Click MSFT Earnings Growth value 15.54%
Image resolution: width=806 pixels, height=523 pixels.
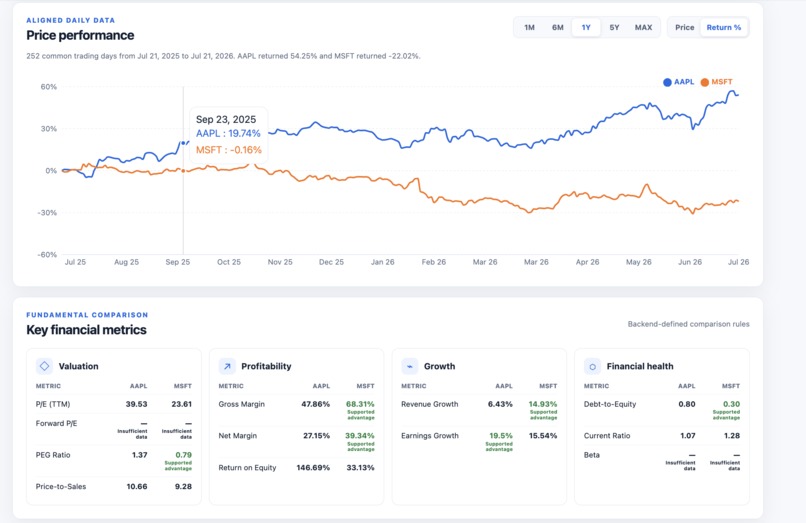543,436
